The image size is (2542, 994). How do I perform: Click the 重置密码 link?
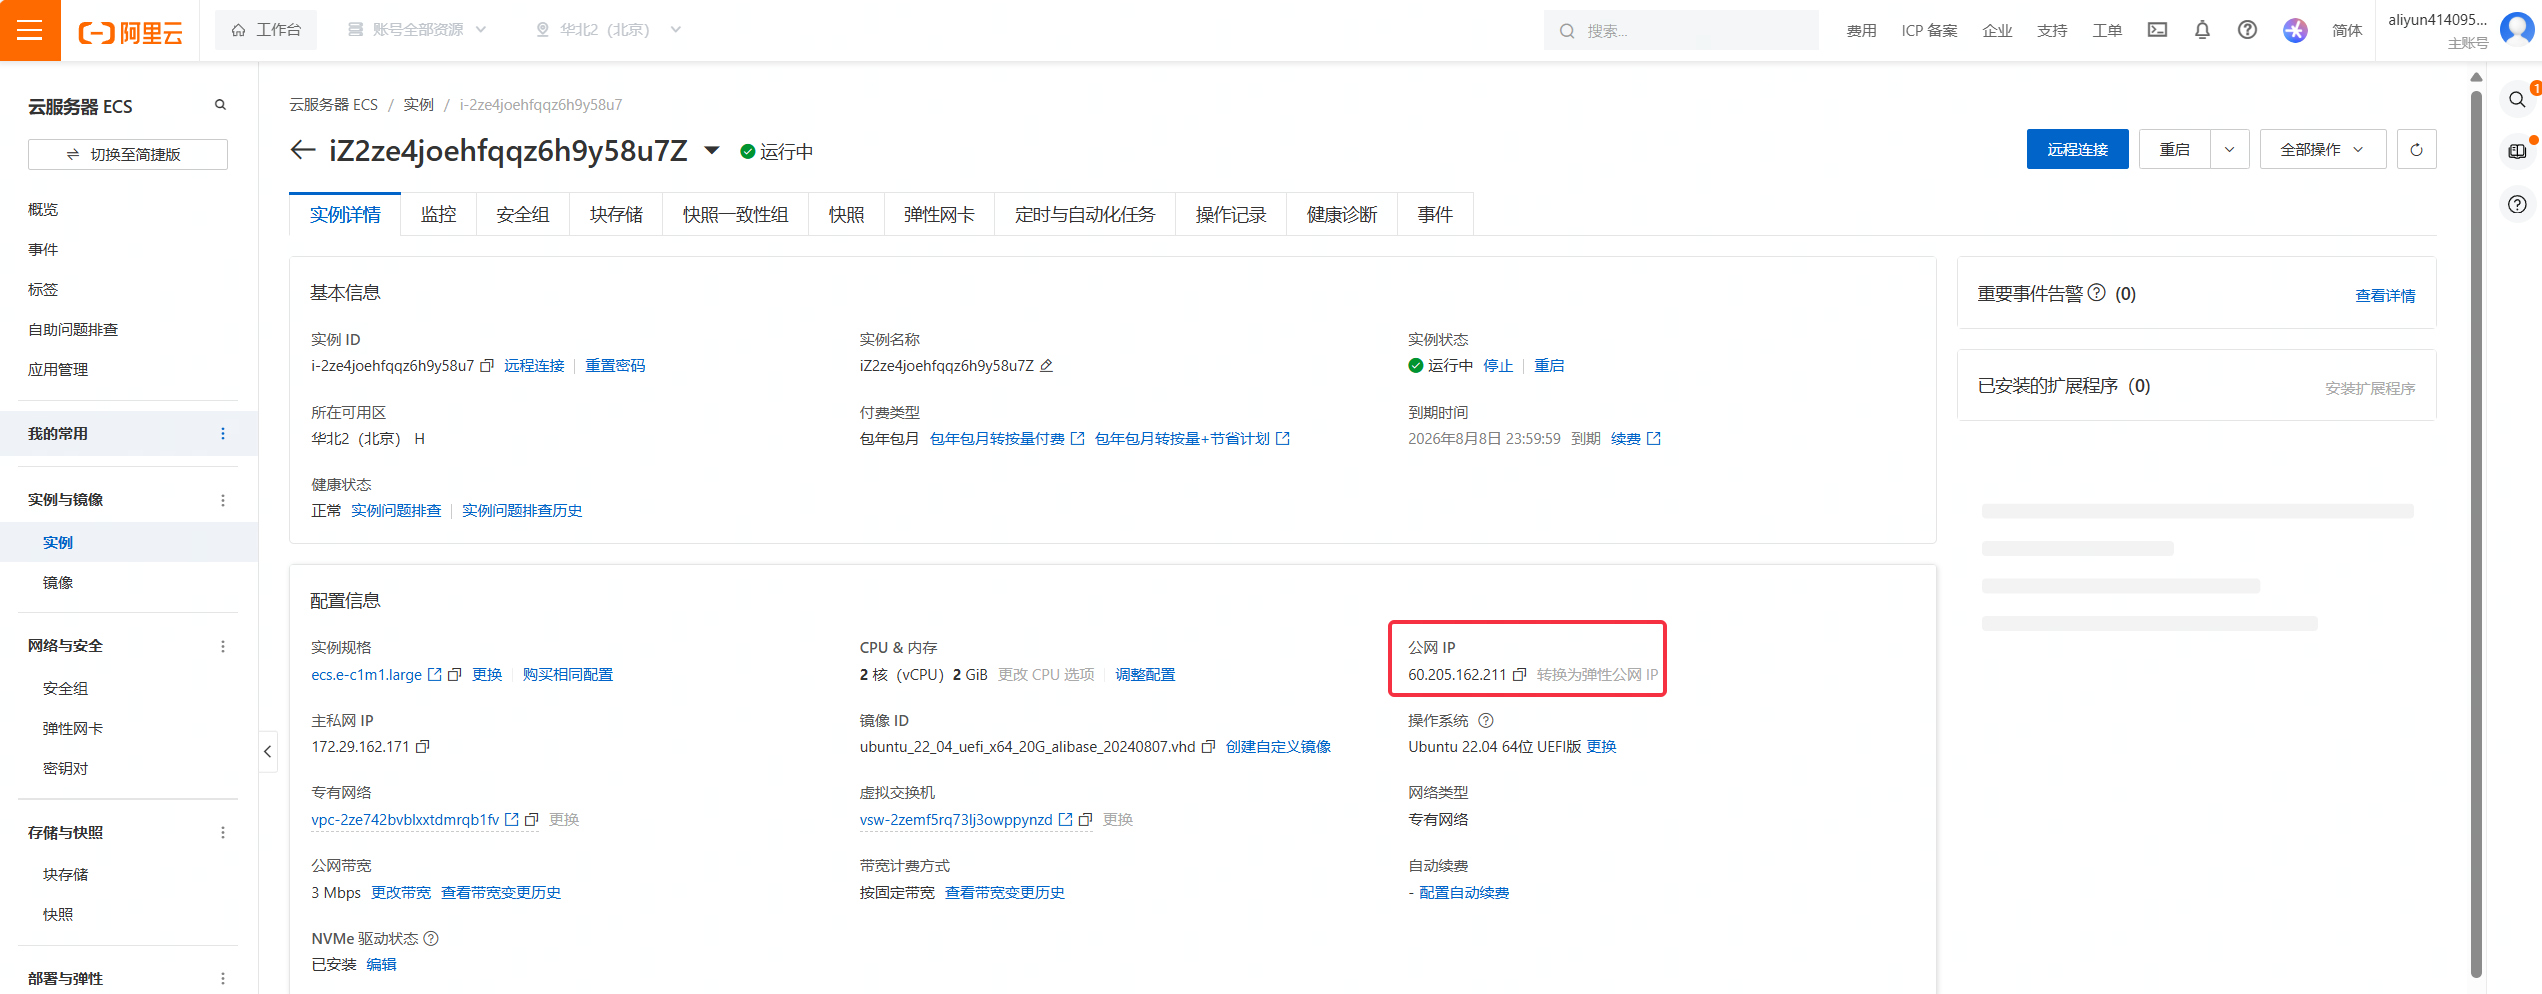[615, 366]
